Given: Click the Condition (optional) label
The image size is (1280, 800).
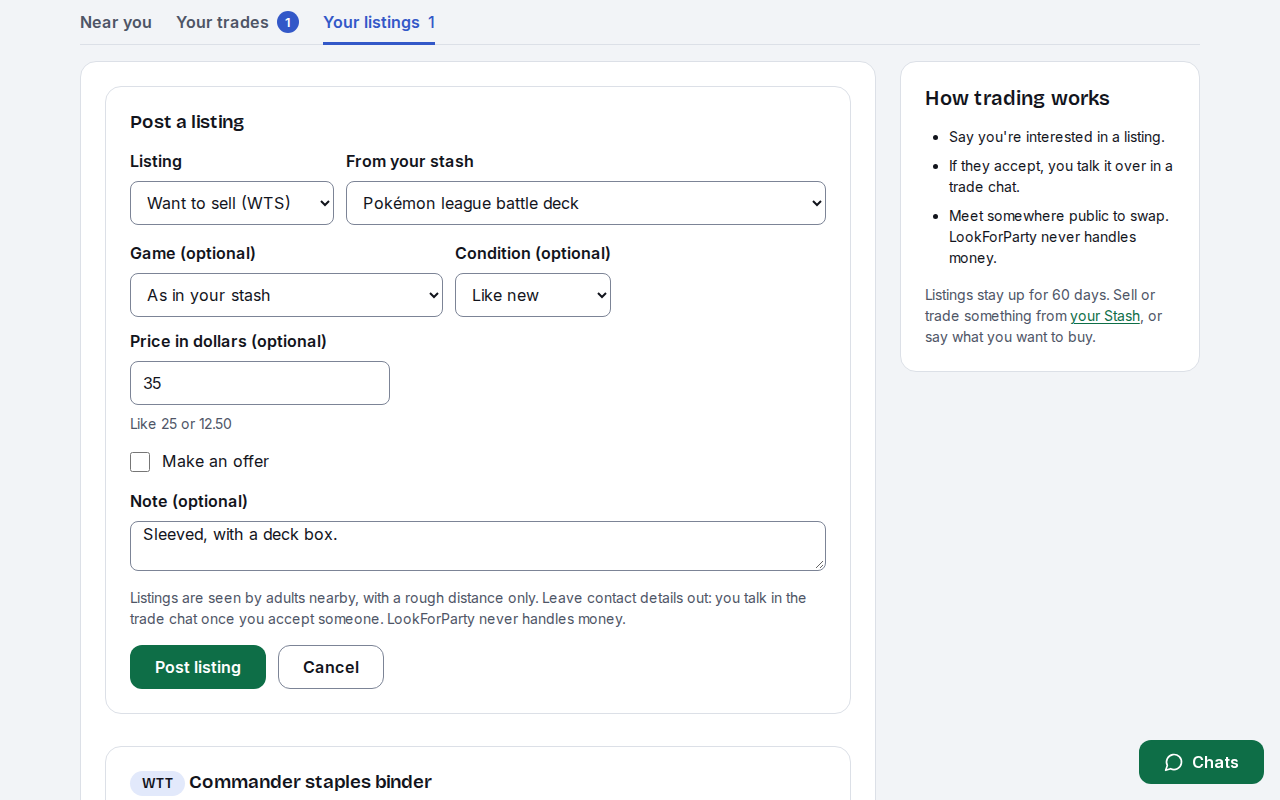Looking at the screenshot, I should pos(533,253).
